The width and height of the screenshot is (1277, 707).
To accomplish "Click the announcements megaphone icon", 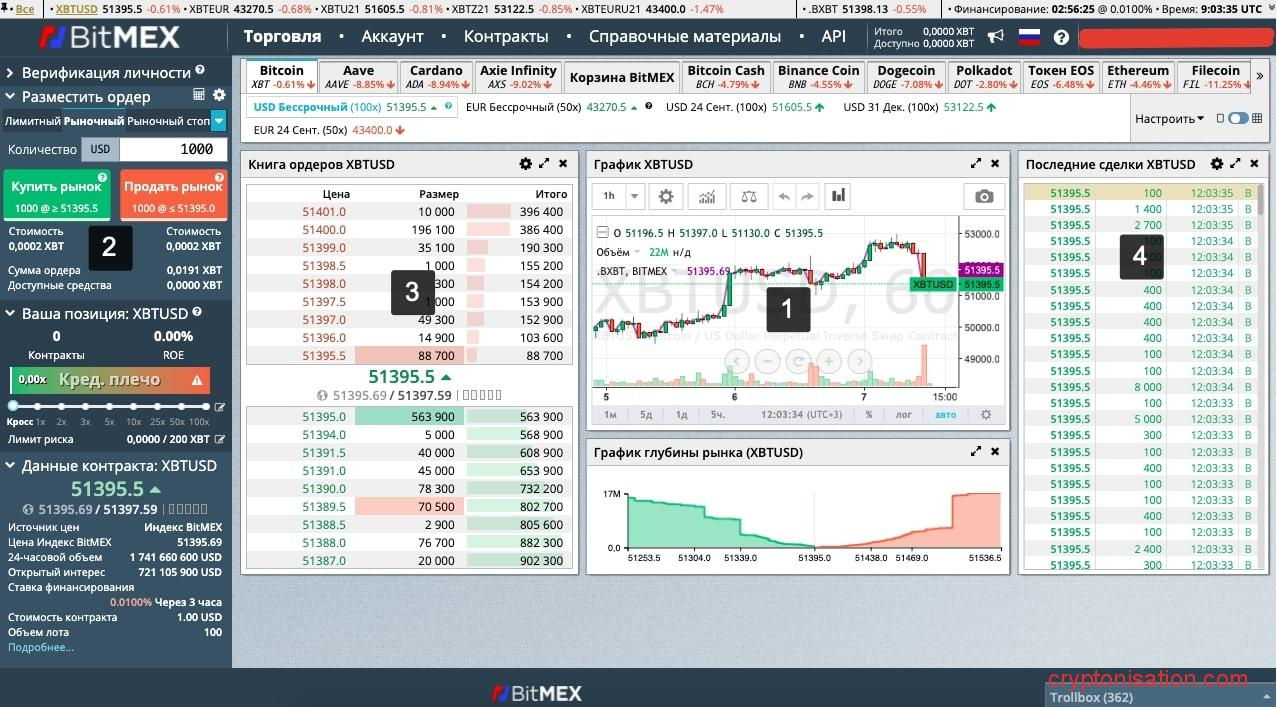I will tap(995, 37).
